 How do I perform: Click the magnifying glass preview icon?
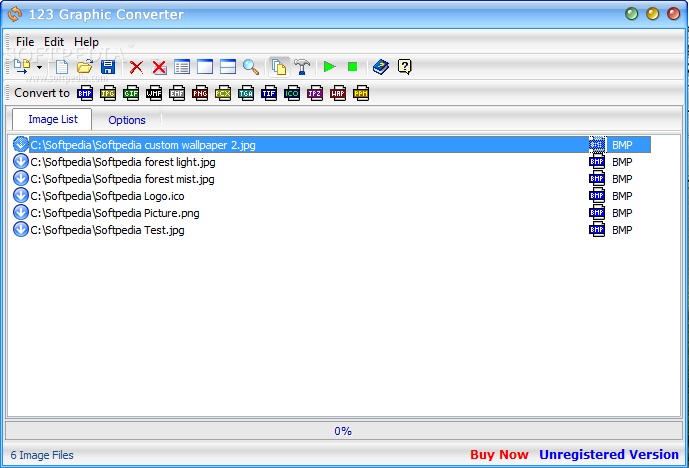point(251,67)
